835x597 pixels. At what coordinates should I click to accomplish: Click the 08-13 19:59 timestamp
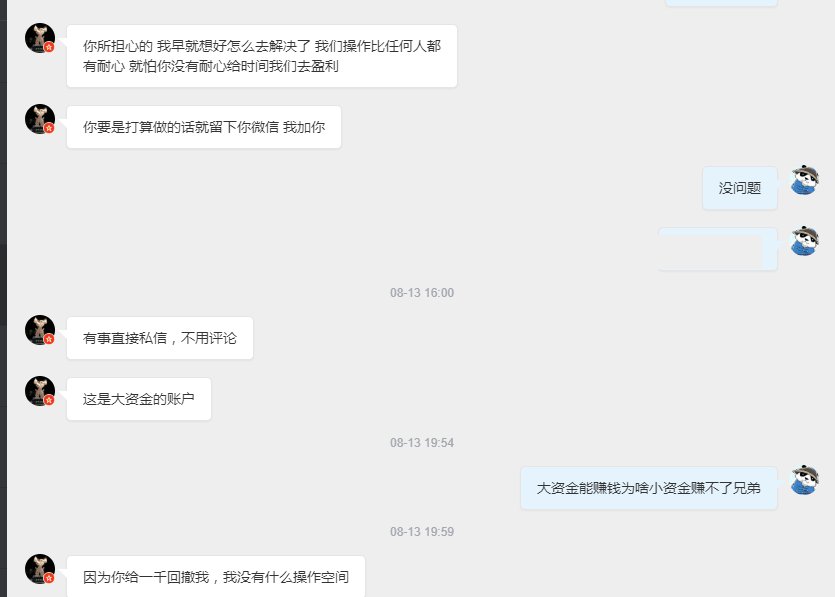pyautogui.click(x=422, y=531)
